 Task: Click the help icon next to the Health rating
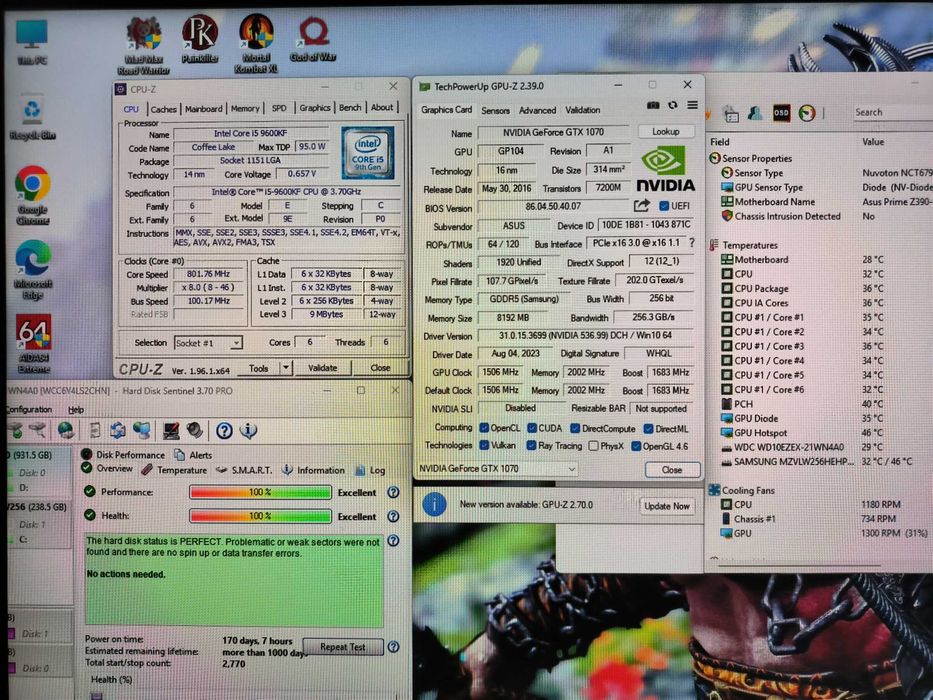pos(393,516)
